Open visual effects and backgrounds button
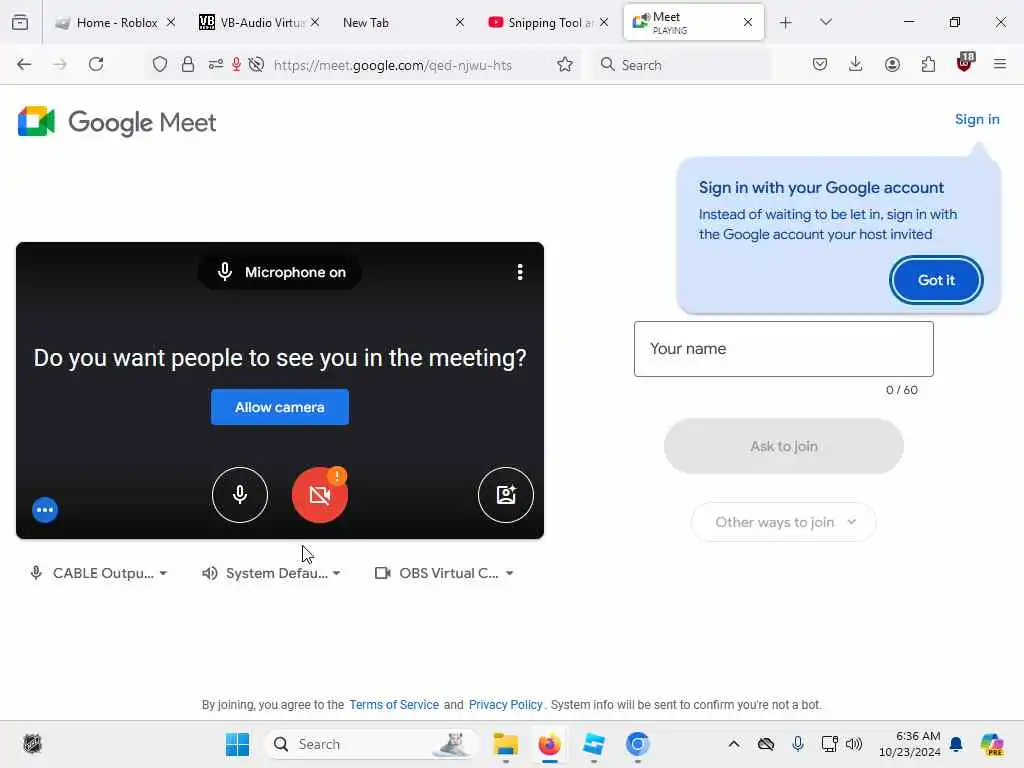 click(505, 495)
